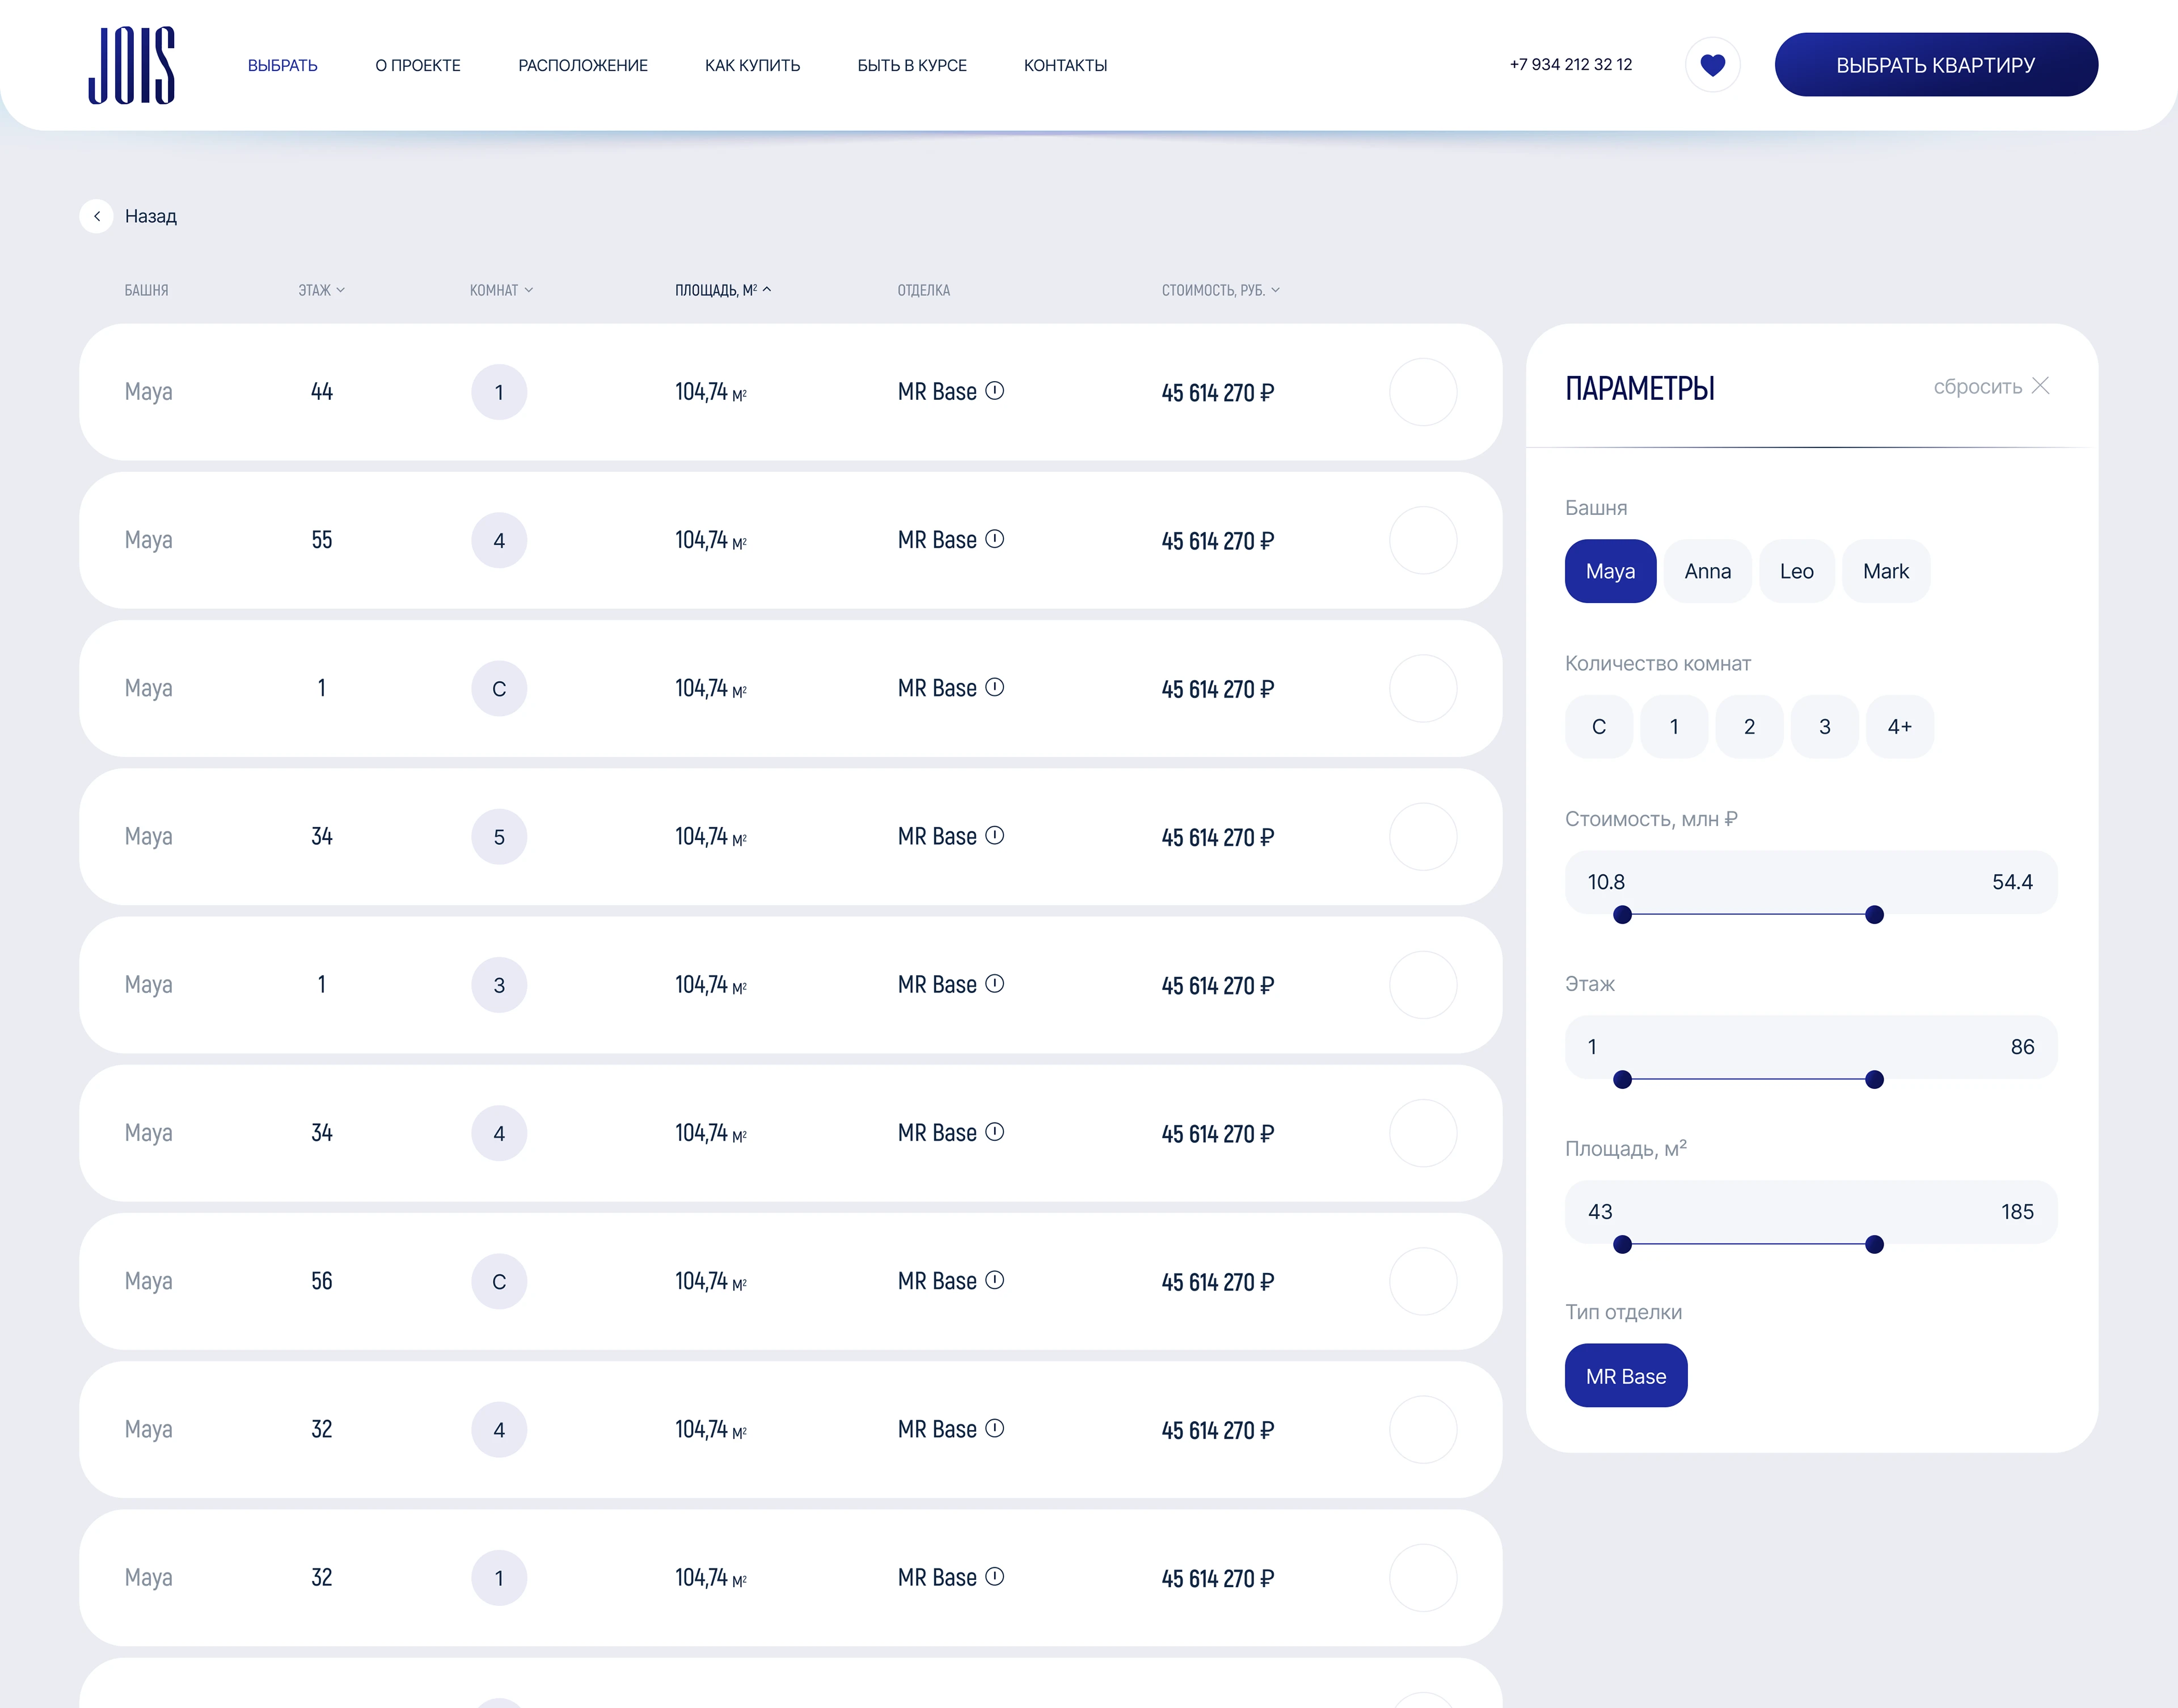Click the ВЫБРАТЬ КВАРТИРУ button
The image size is (2178, 1708).
[x=1935, y=65]
